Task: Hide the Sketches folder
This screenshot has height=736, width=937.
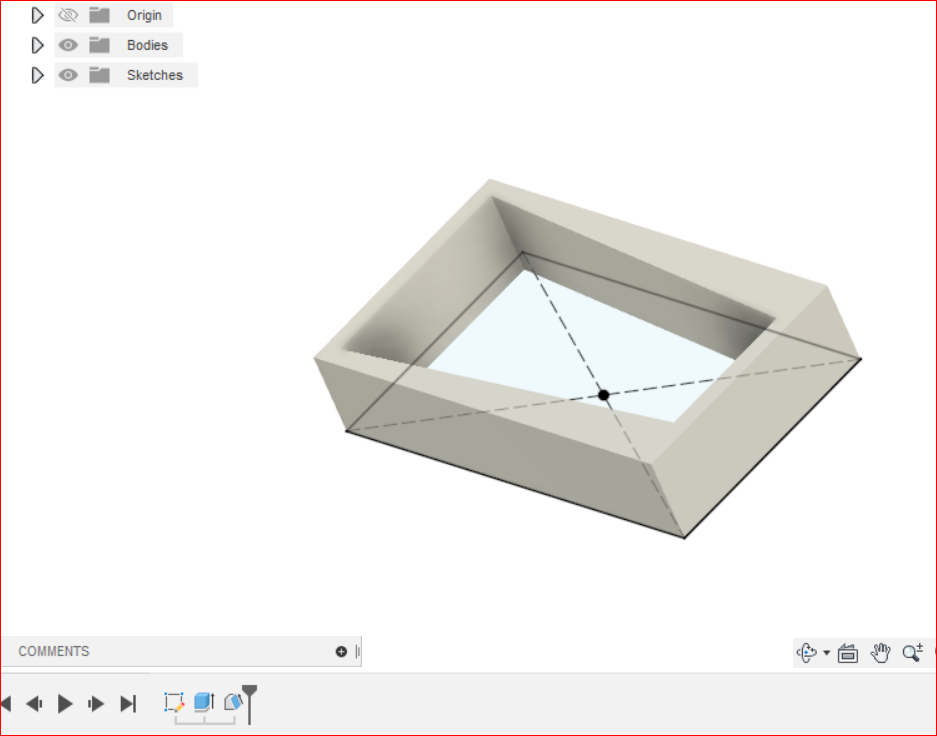Action: pyautogui.click(x=68, y=75)
